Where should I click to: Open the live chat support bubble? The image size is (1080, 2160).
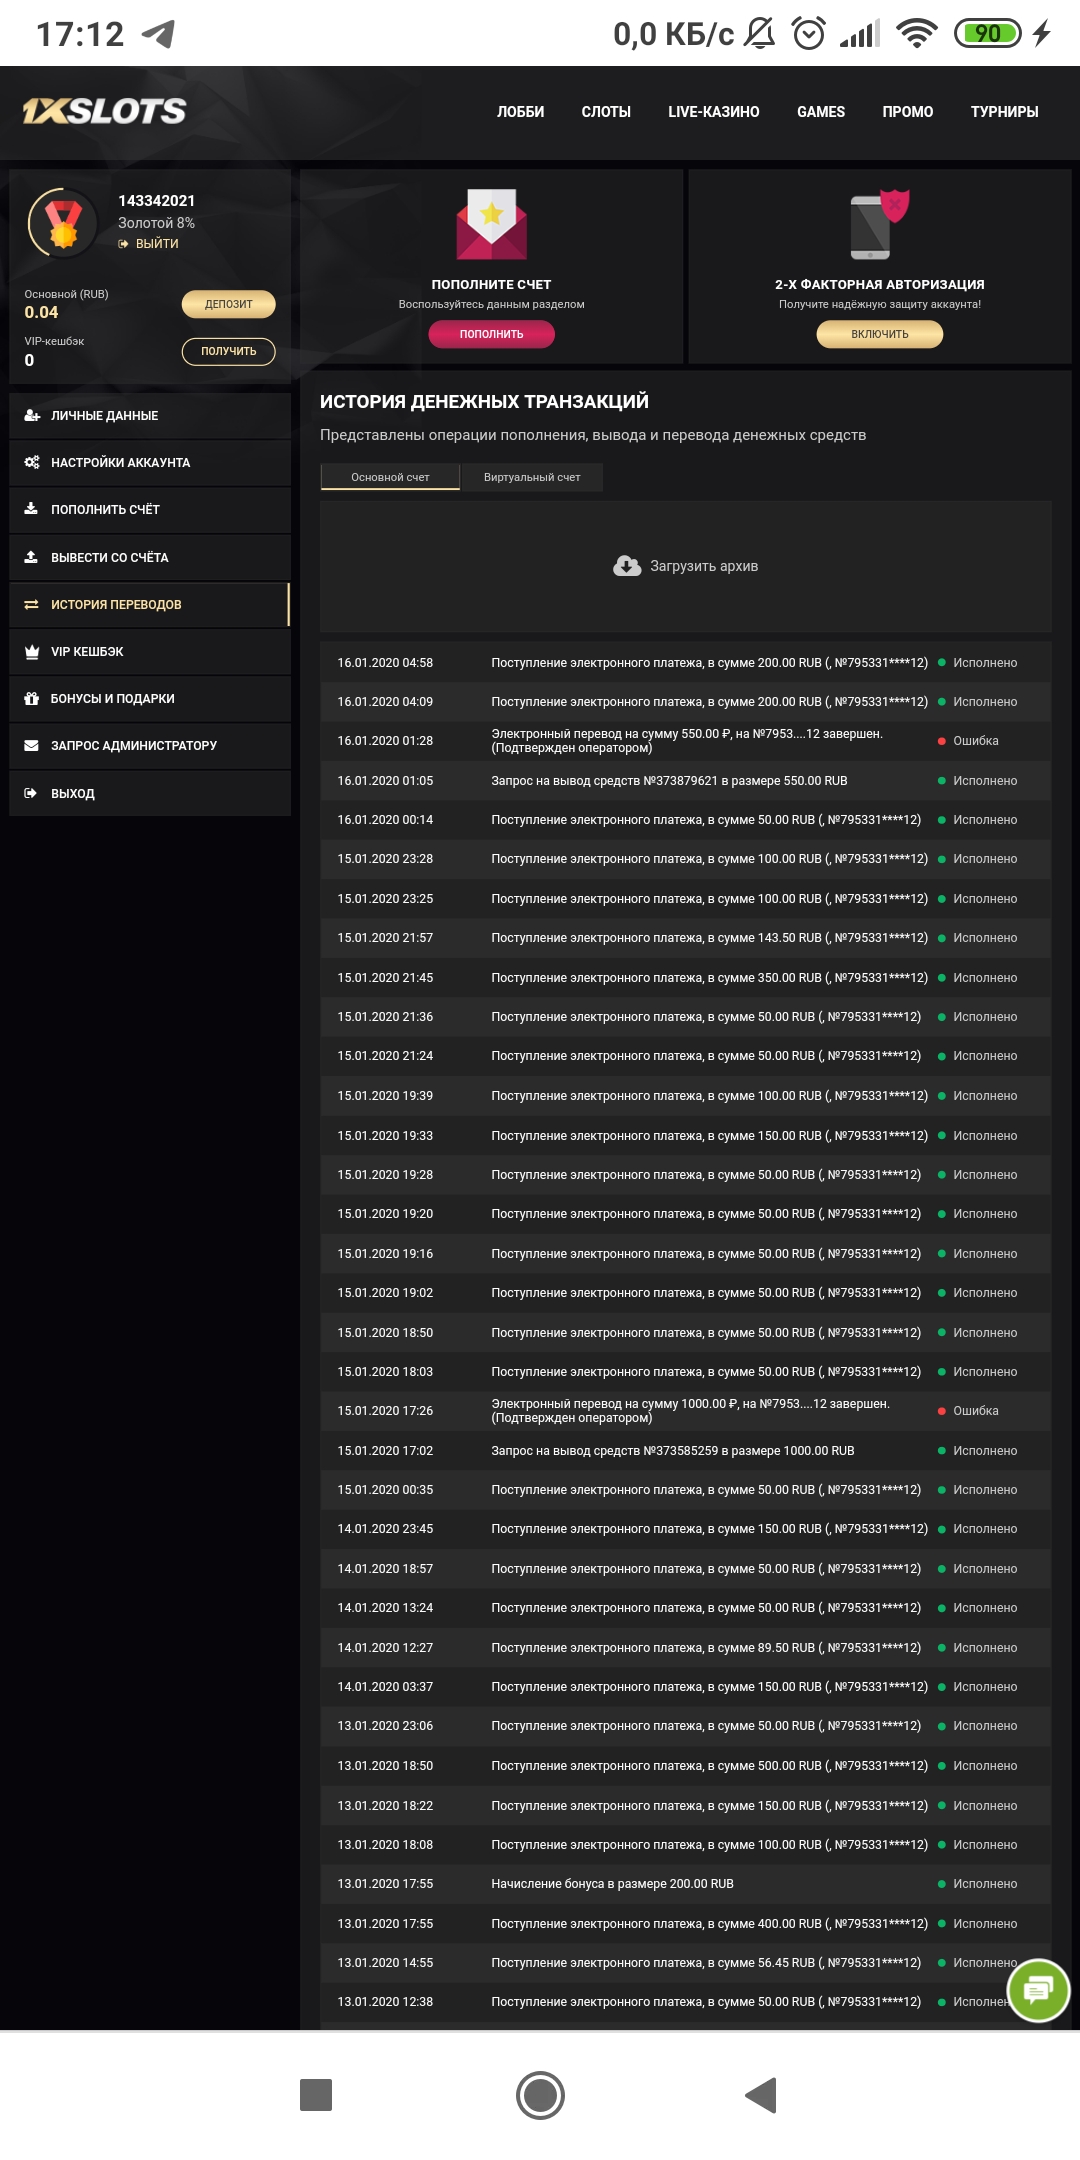[x=1038, y=1990]
